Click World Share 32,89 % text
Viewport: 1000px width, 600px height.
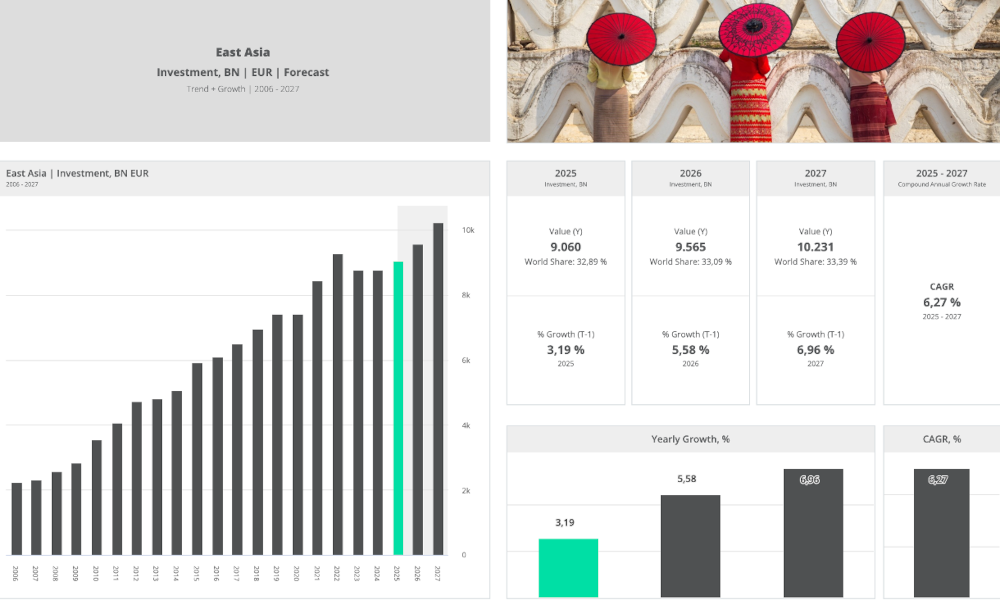click(x=566, y=262)
